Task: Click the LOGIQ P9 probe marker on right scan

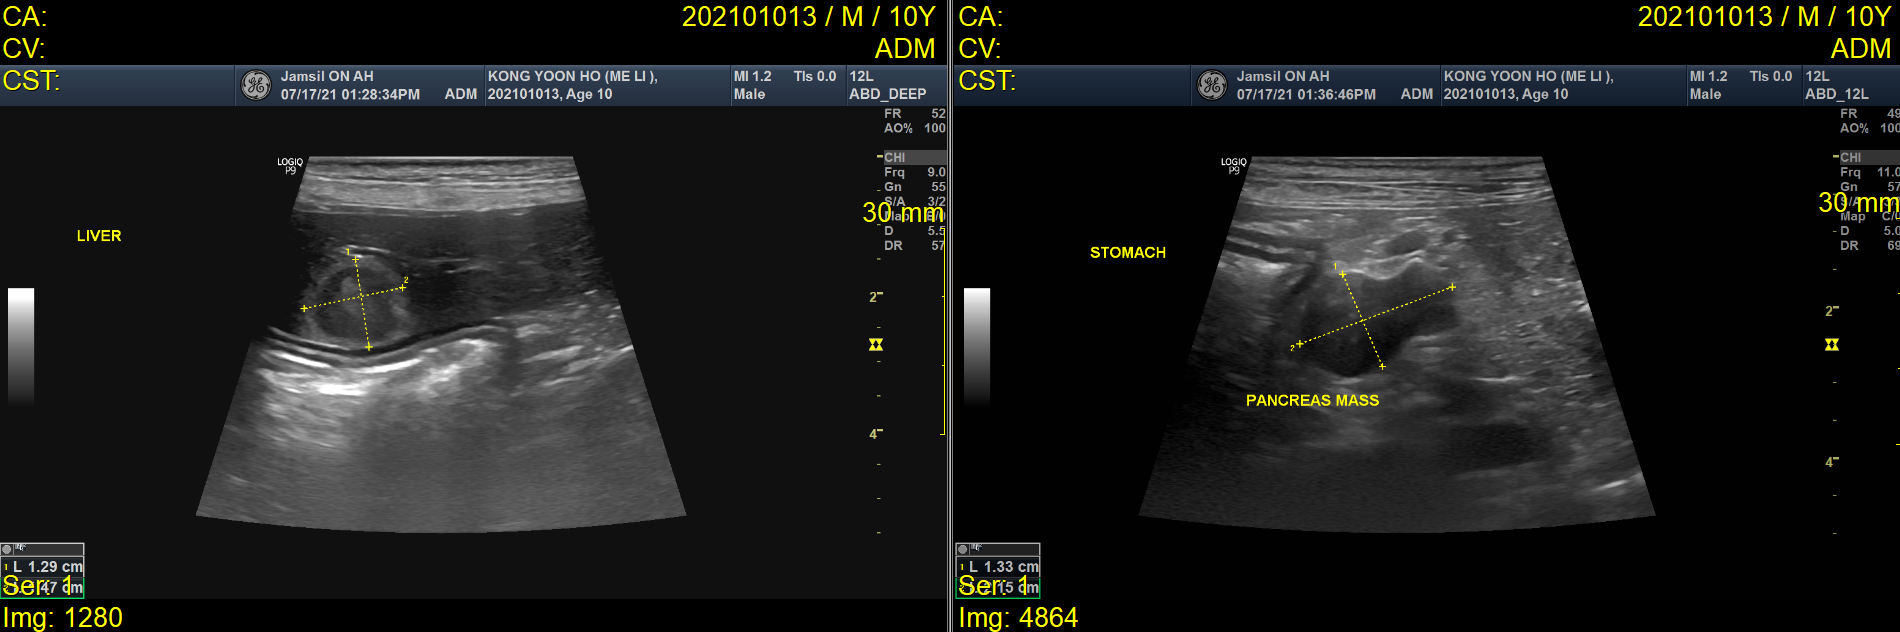Action: [1234, 165]
